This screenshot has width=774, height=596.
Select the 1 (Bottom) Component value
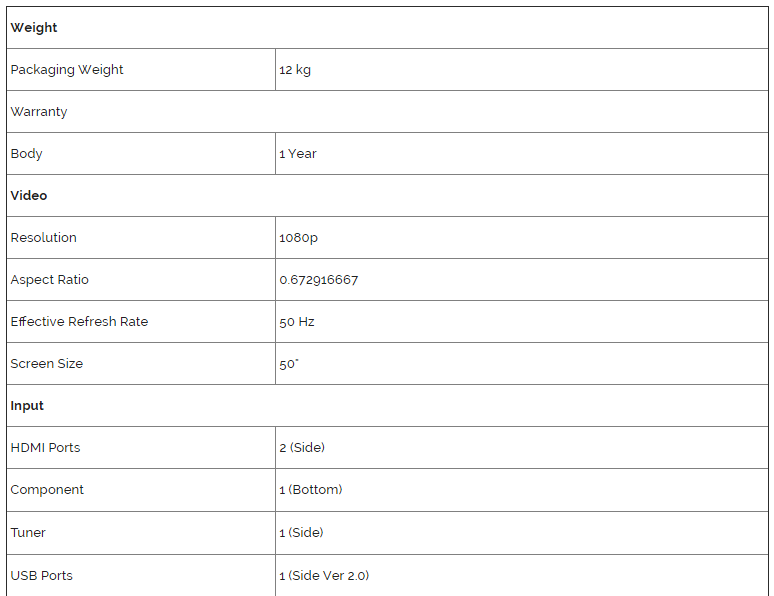(311, 490)
